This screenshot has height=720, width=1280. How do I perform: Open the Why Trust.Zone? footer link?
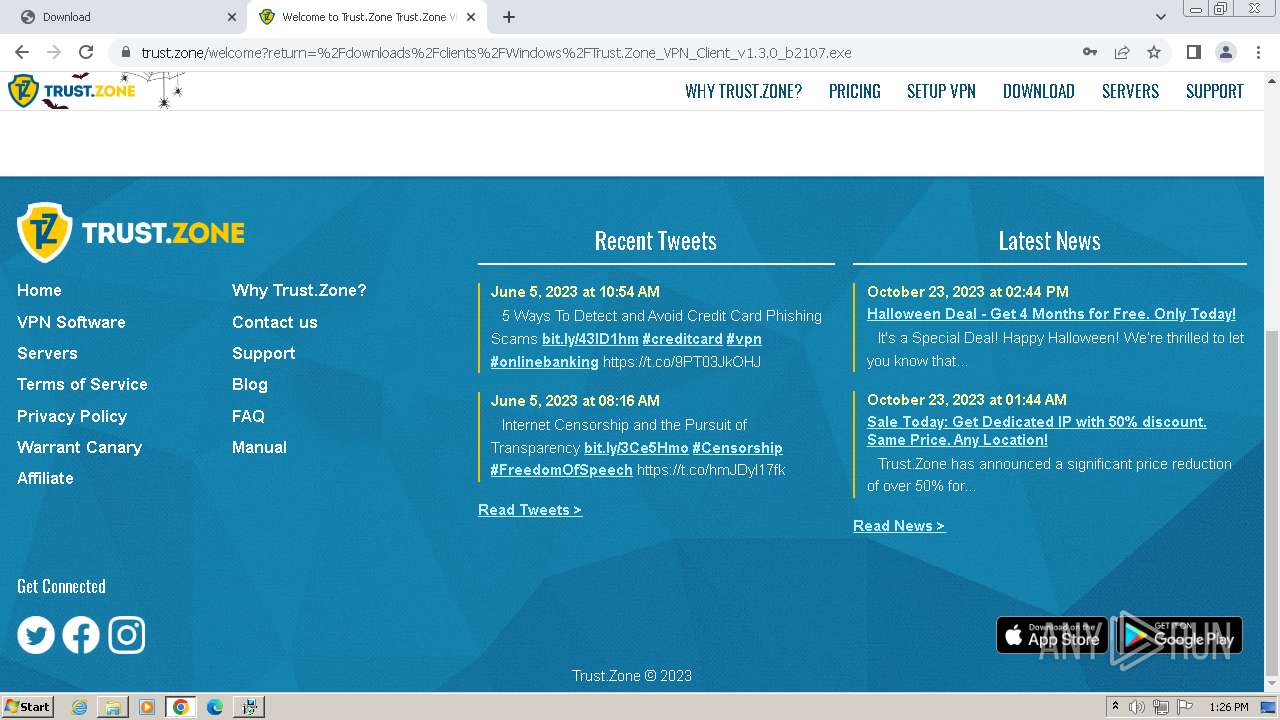[x=299, y=290]
